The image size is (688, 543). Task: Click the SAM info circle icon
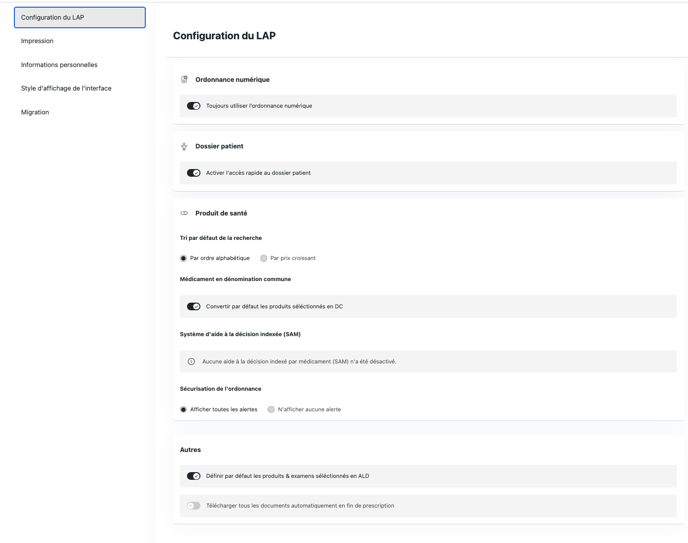pos(191,361)
